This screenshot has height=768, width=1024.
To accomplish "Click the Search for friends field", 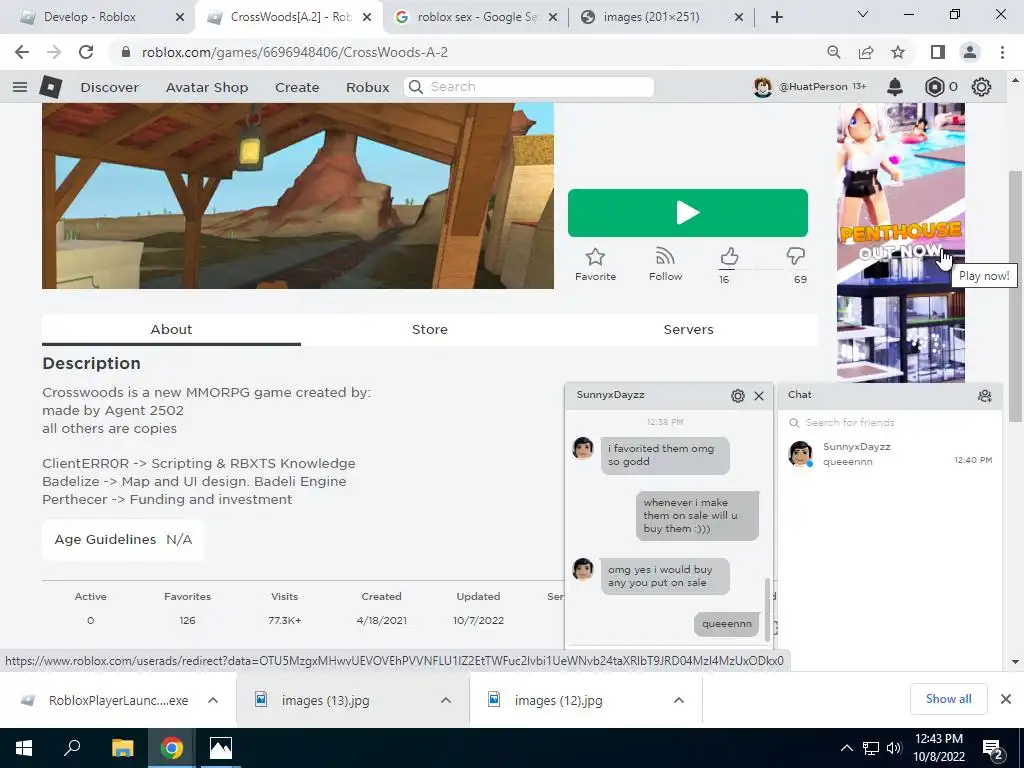I will [x=888, y=423].
